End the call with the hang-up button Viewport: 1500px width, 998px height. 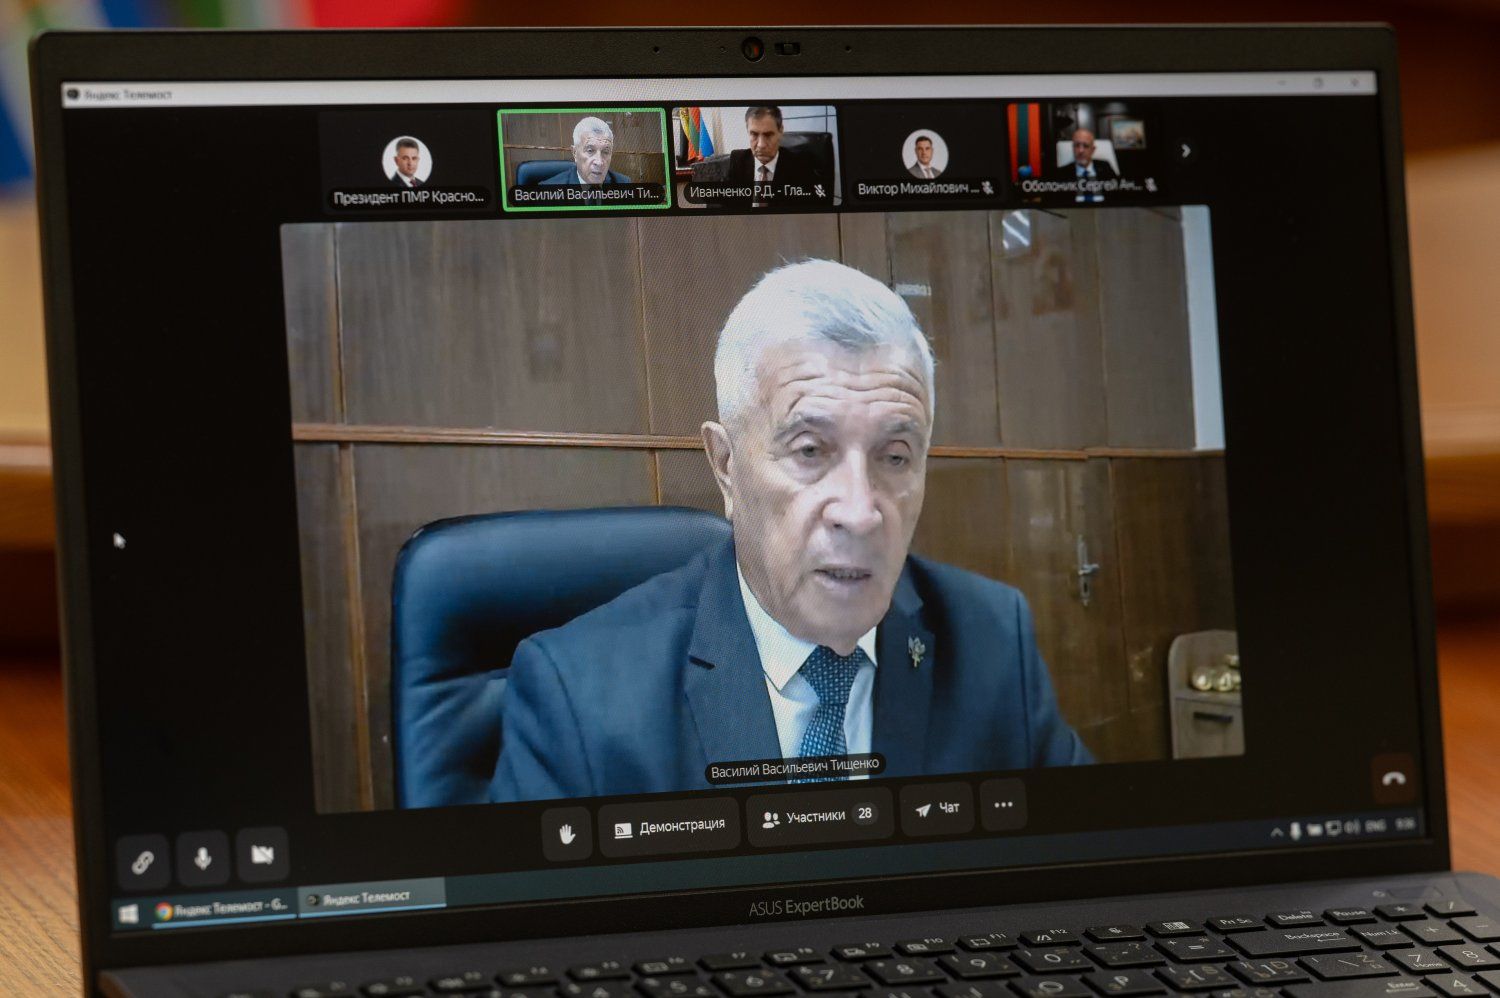click(1393, 778)
